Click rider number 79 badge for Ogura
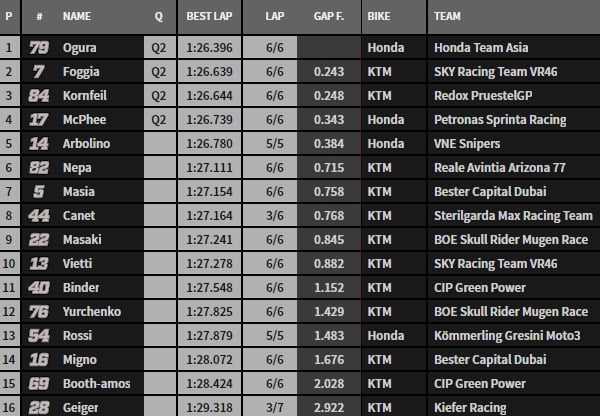This screenshot has width=600, height=416. pyautogui.click(x=39, y=48)
